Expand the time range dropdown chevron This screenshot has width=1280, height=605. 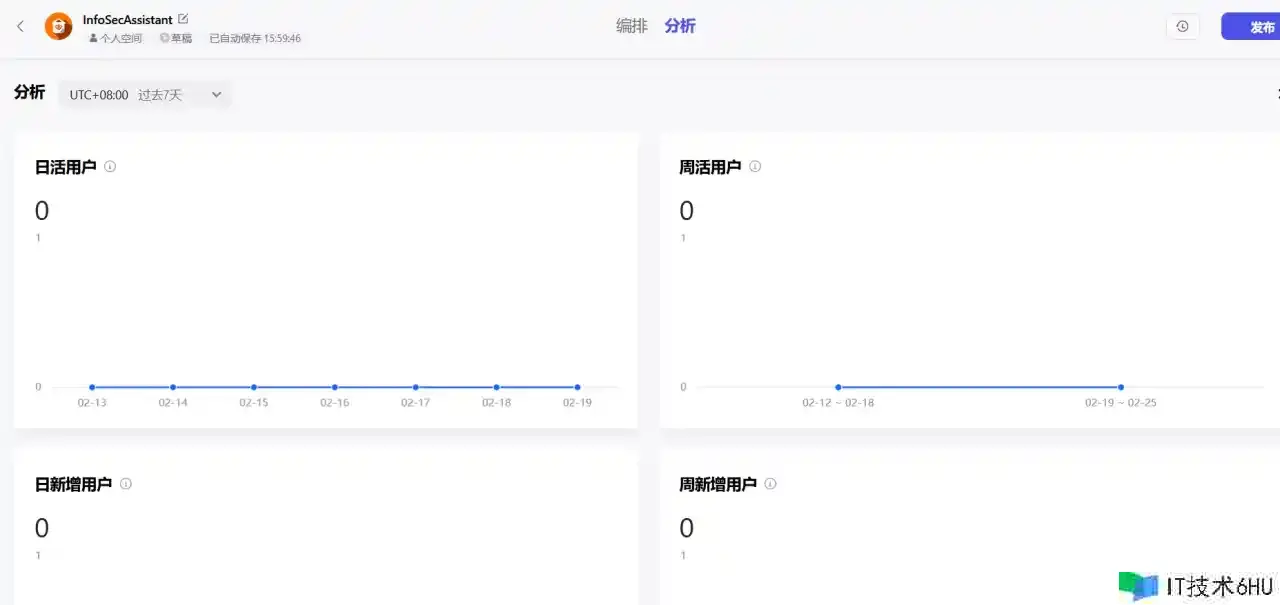click(216, 95)
